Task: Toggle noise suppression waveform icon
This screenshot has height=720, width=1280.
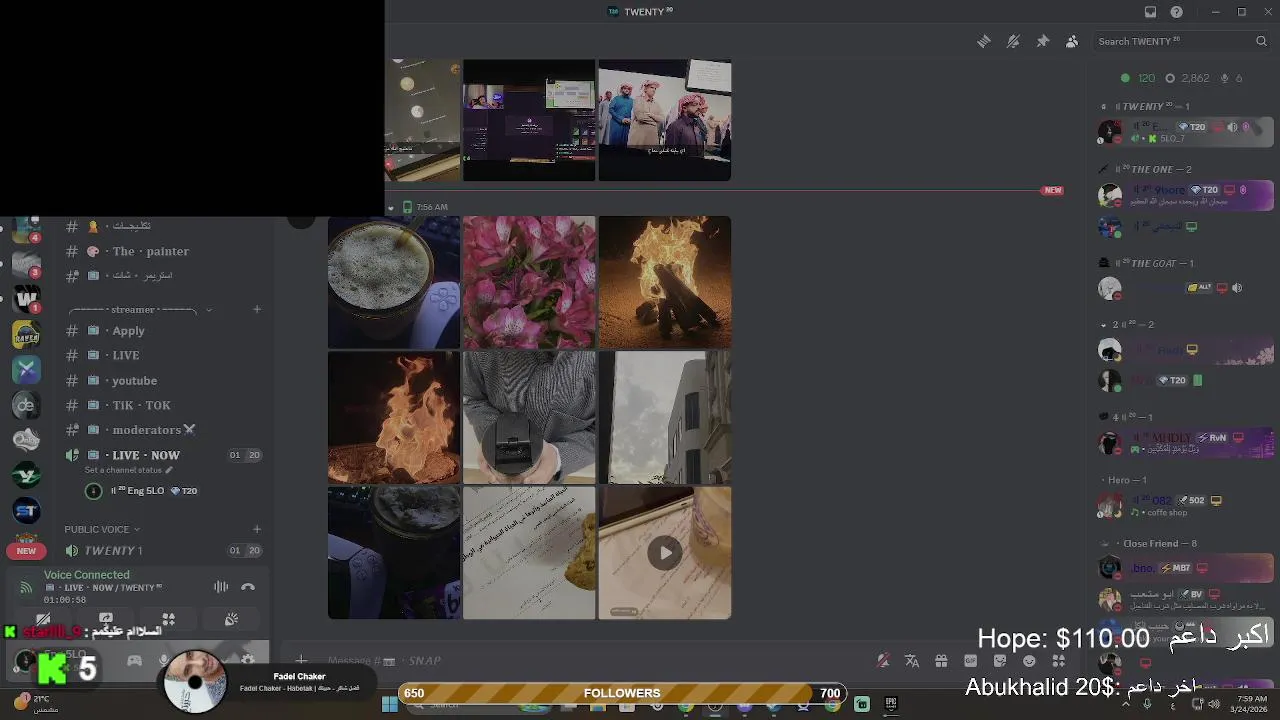Action: tap(221, 587)
